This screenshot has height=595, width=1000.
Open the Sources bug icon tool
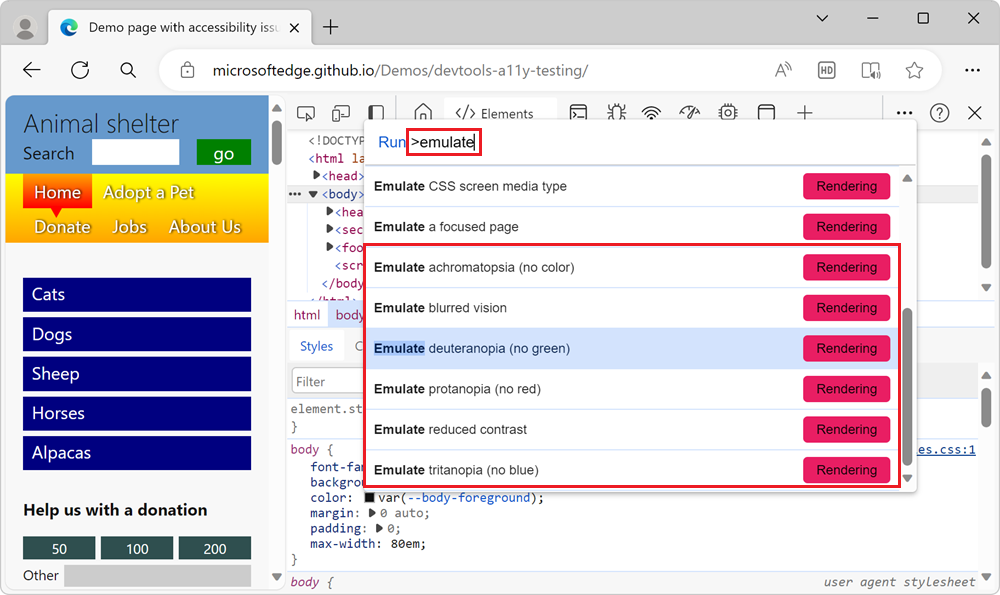pos(616,113)
